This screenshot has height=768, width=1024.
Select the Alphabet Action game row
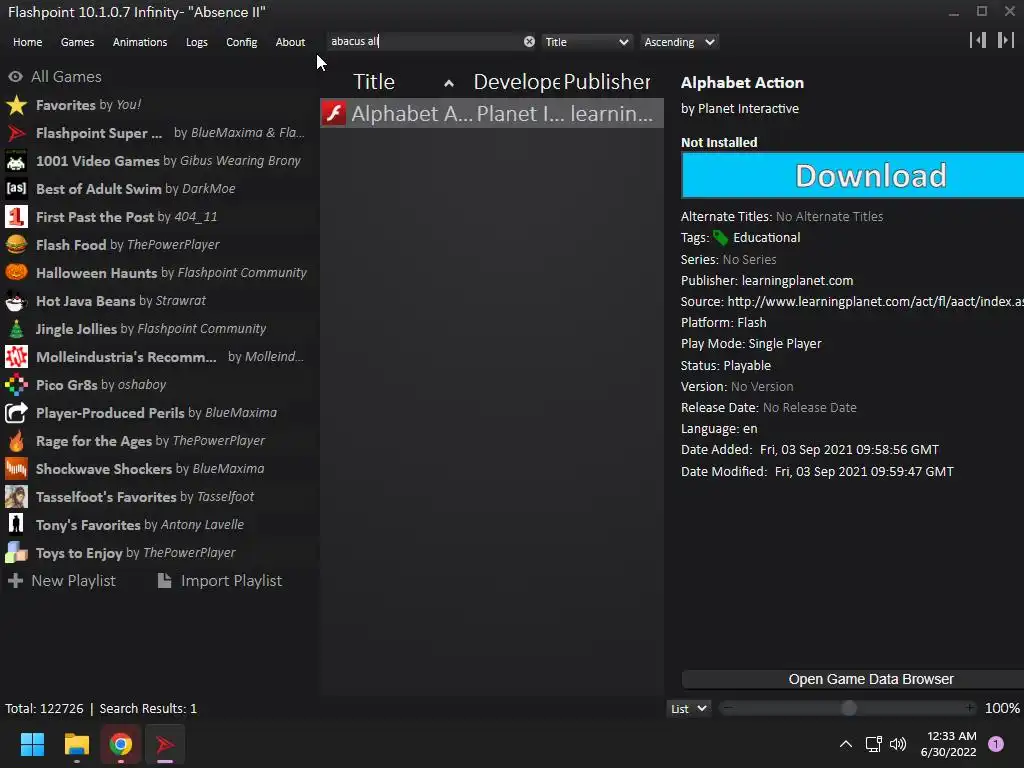[x=492, y=114]
